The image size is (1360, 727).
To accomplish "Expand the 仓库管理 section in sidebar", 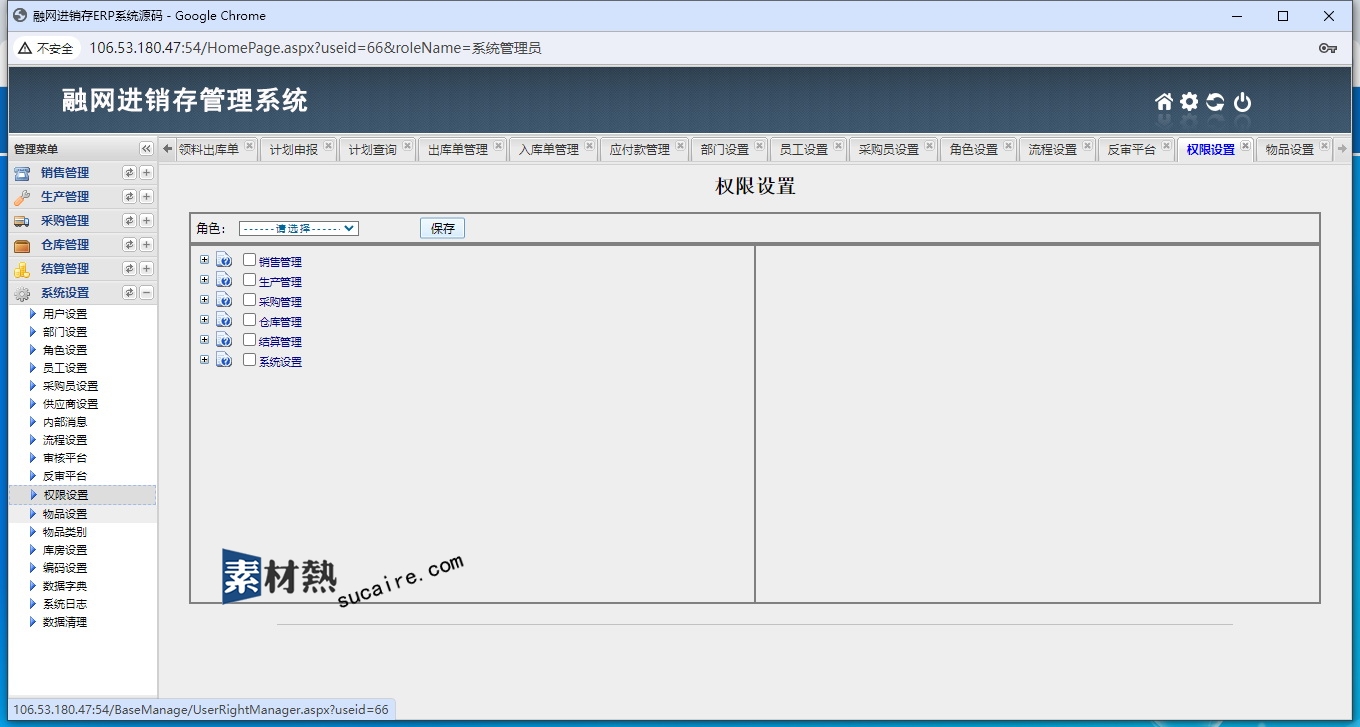I will pos(146,244).
